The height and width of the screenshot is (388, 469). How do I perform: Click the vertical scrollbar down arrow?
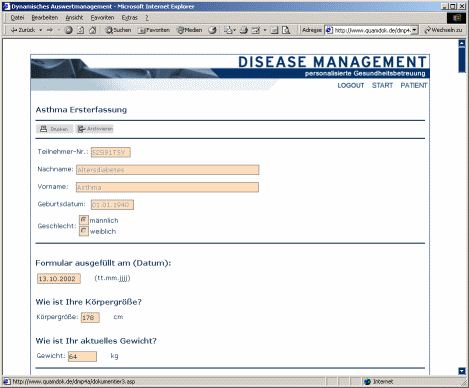[462, 371]
